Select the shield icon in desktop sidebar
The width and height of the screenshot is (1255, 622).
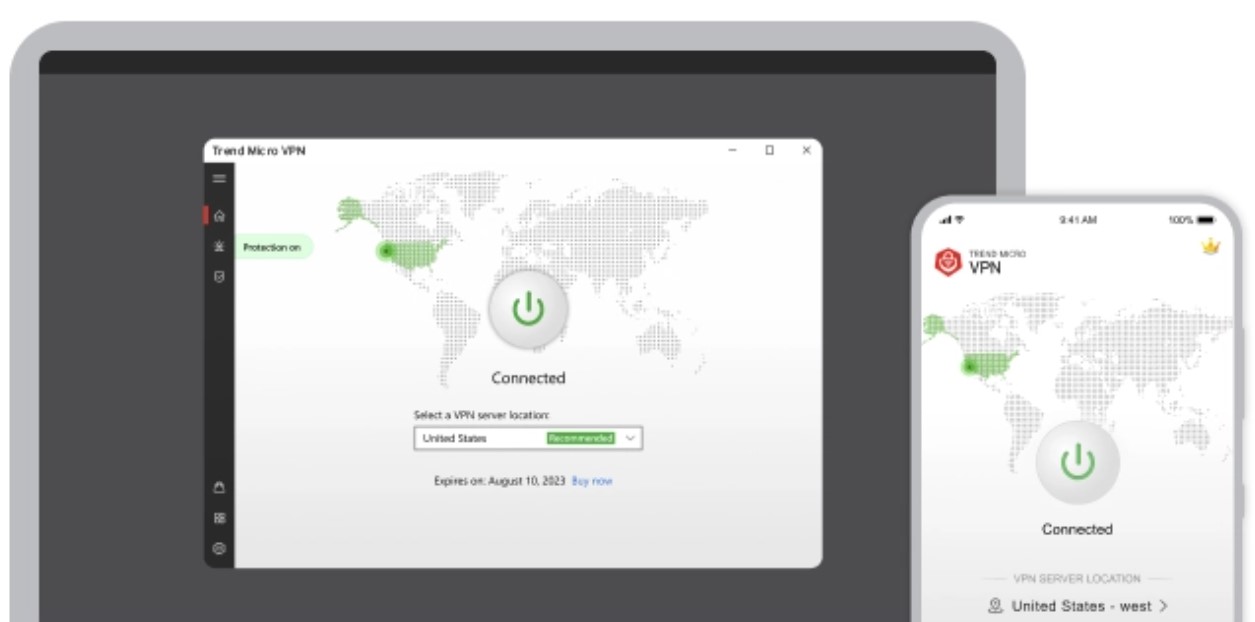click(220, 276)
